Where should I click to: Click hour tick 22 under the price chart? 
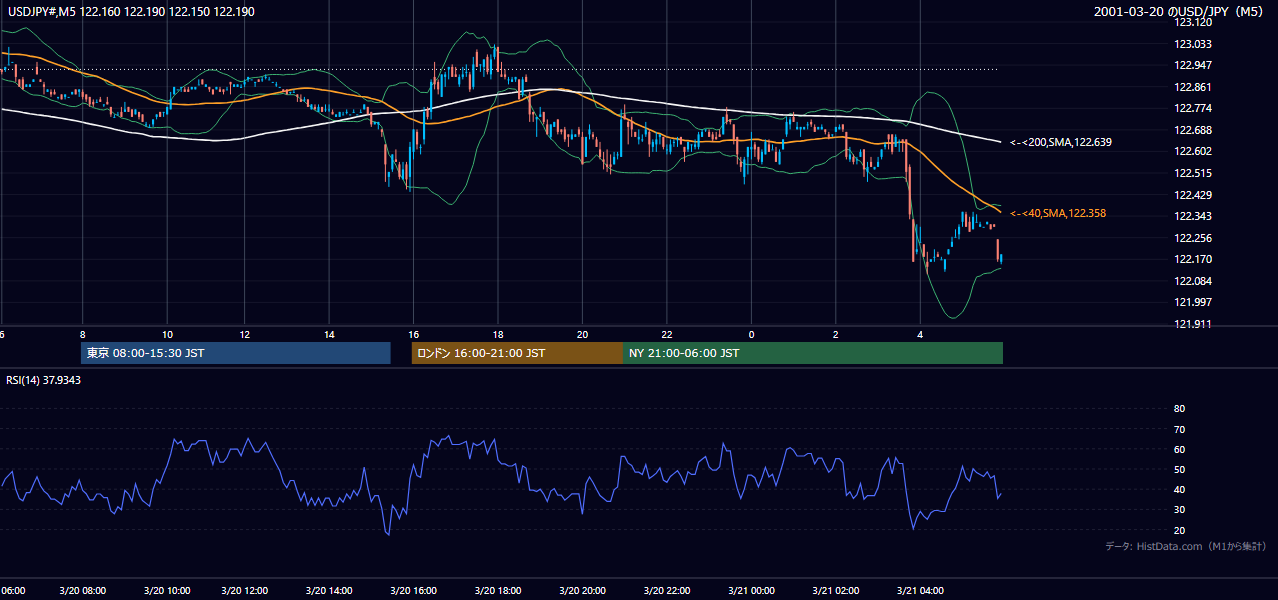pyautogui.click(x=667, y=334)
